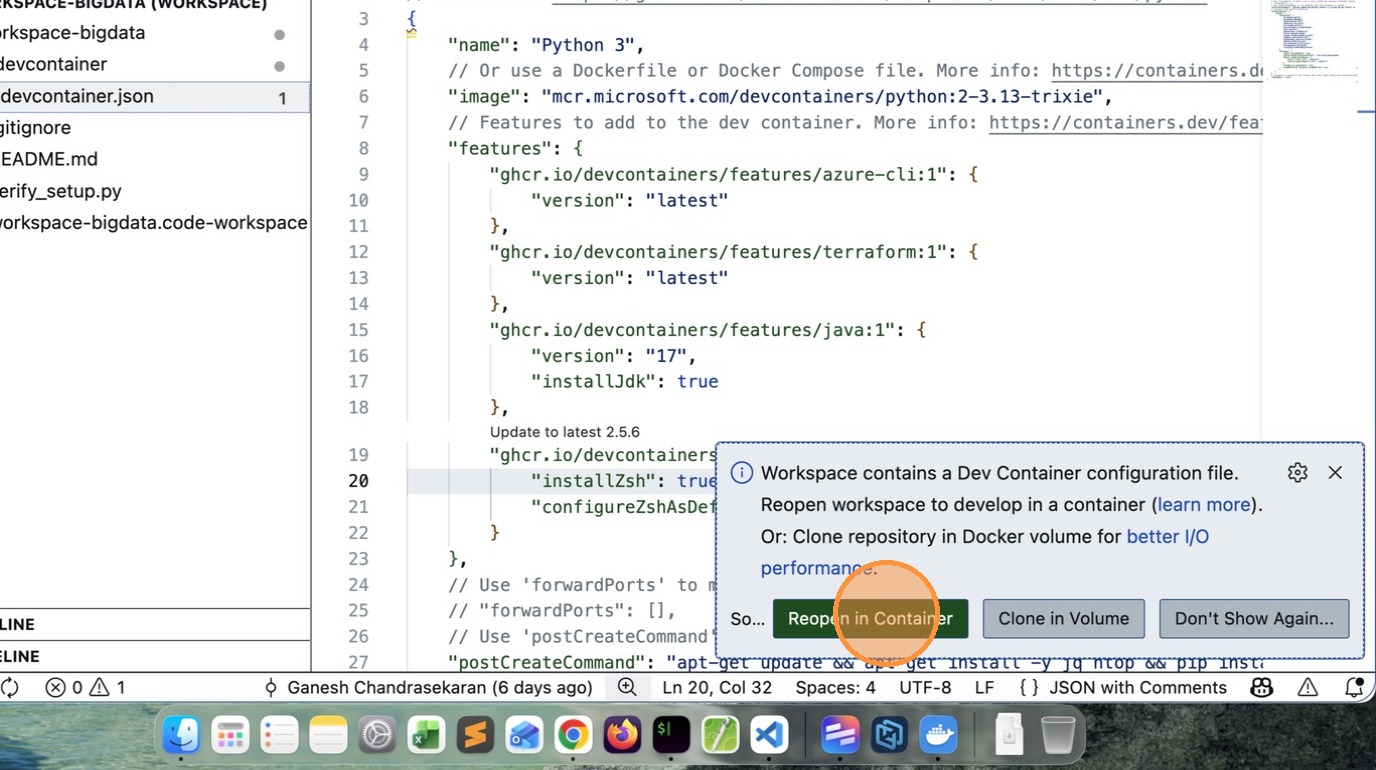Show git blame by Ganesh Chandrasekaran
Image resolution: width=1376 pixels, height=770 pixels.
point(428,688)
